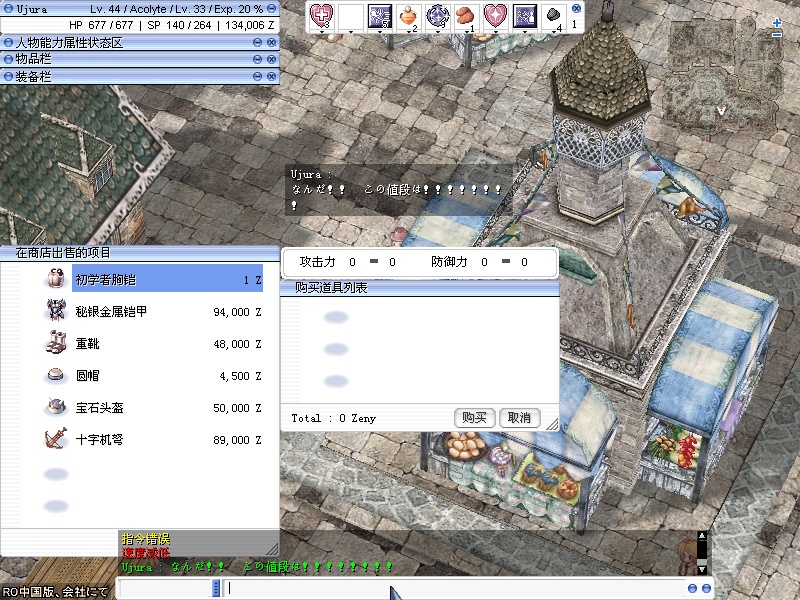Select the 圆帽 item name

87,376
